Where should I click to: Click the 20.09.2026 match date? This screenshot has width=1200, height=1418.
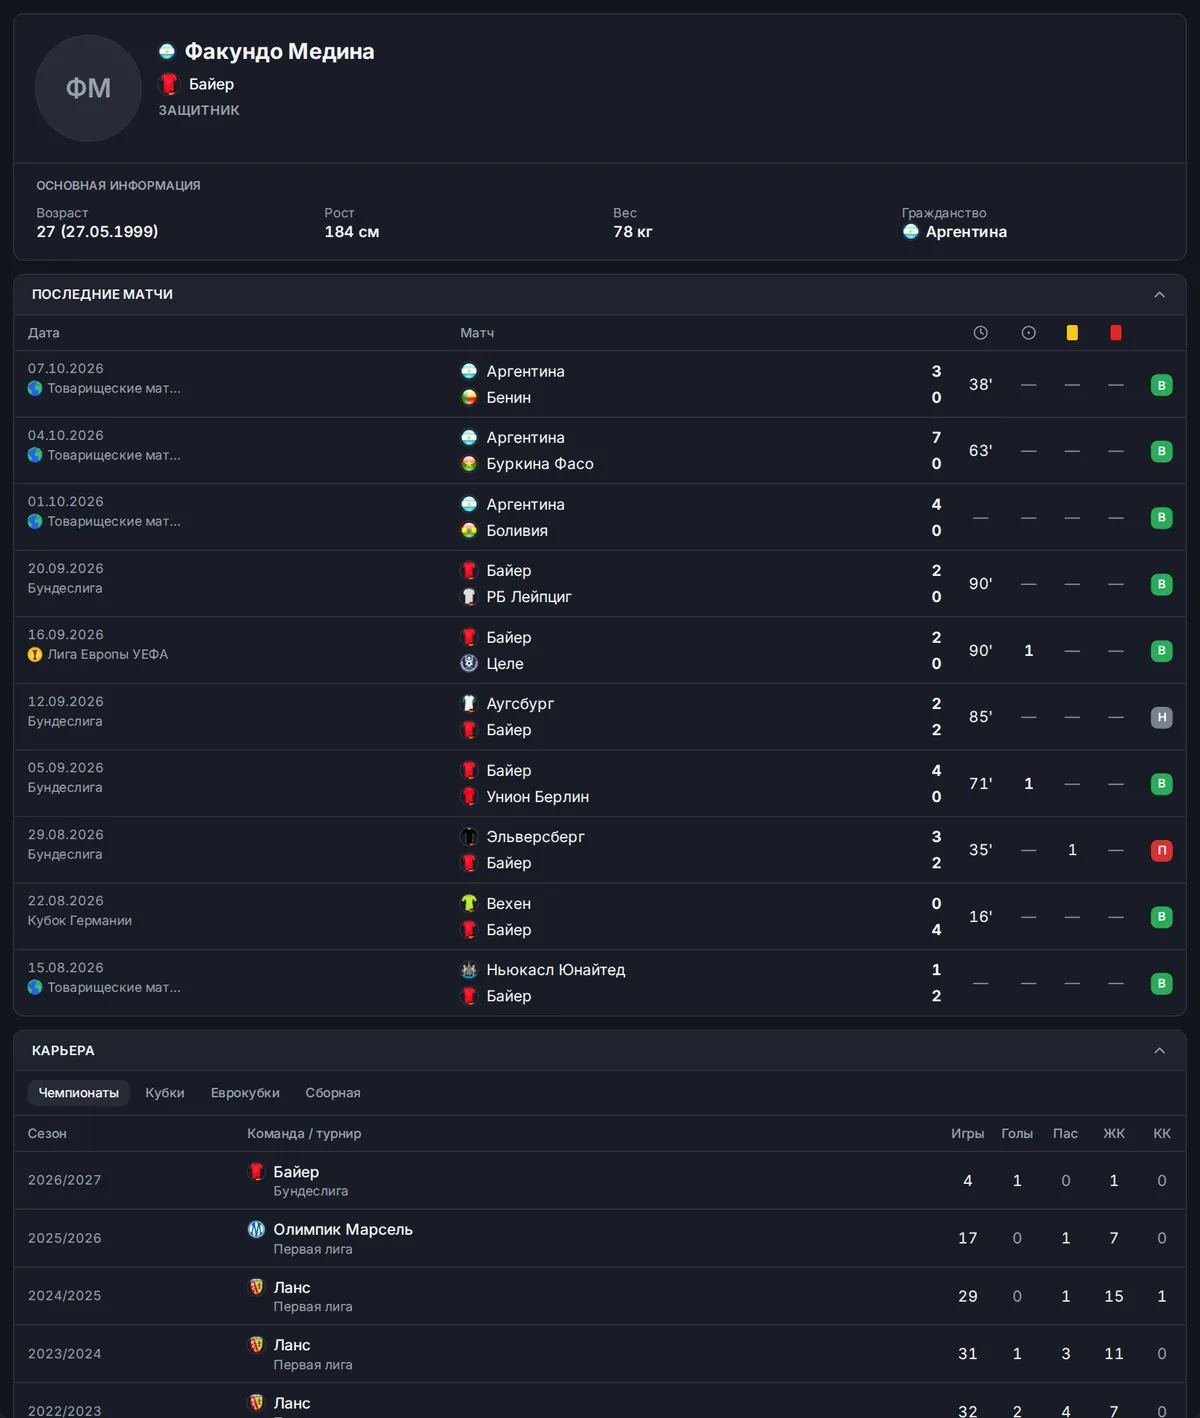[66, 569]
